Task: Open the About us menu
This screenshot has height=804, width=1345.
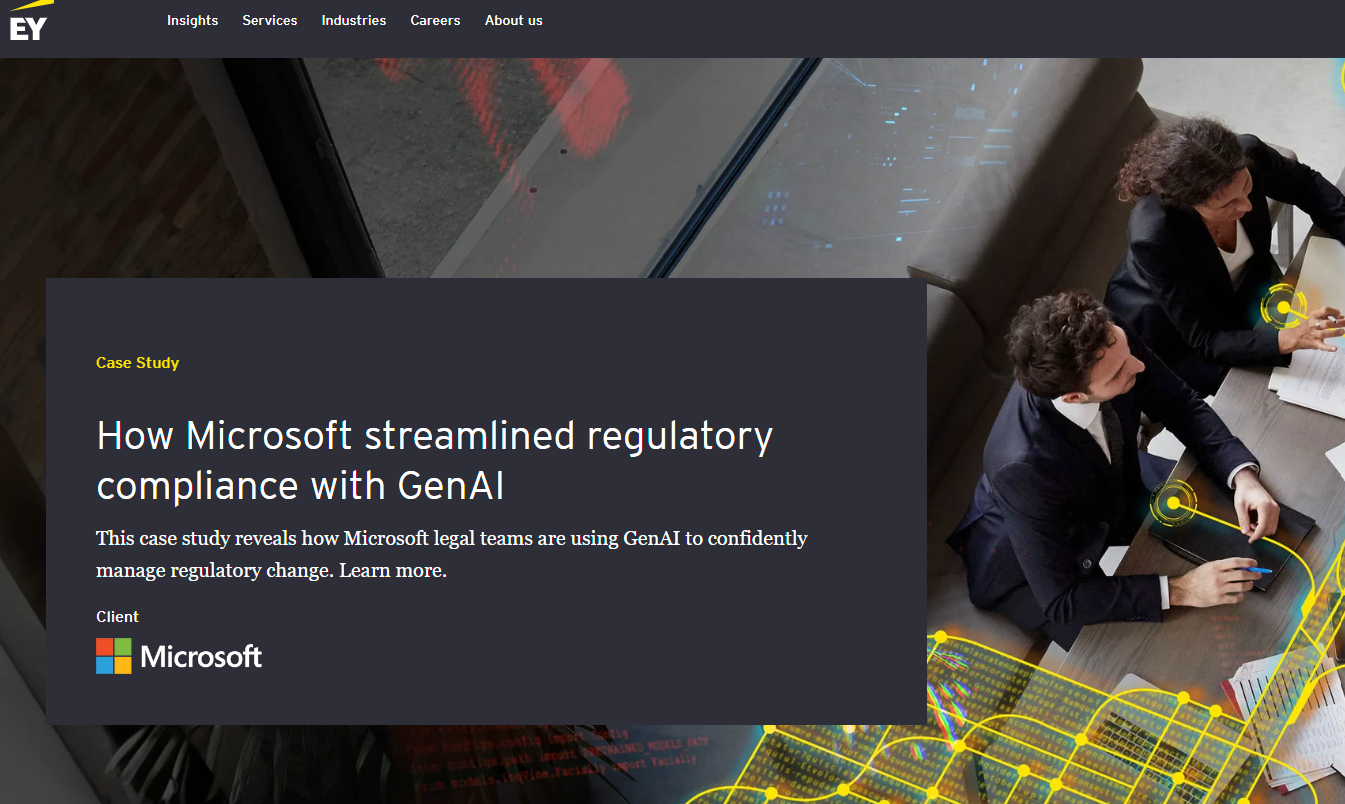Action: tap(513, 20)
